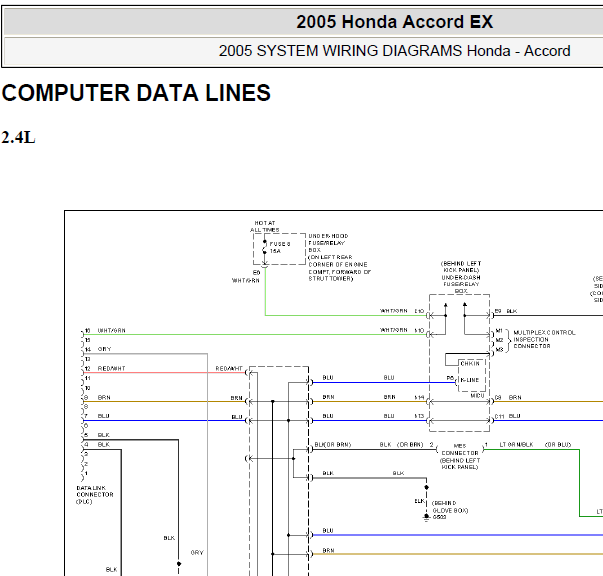Click the "DATA LINK CONNECTOR (DLC)" label
This screenshot has width=603, height=576.
coord(95,494)
